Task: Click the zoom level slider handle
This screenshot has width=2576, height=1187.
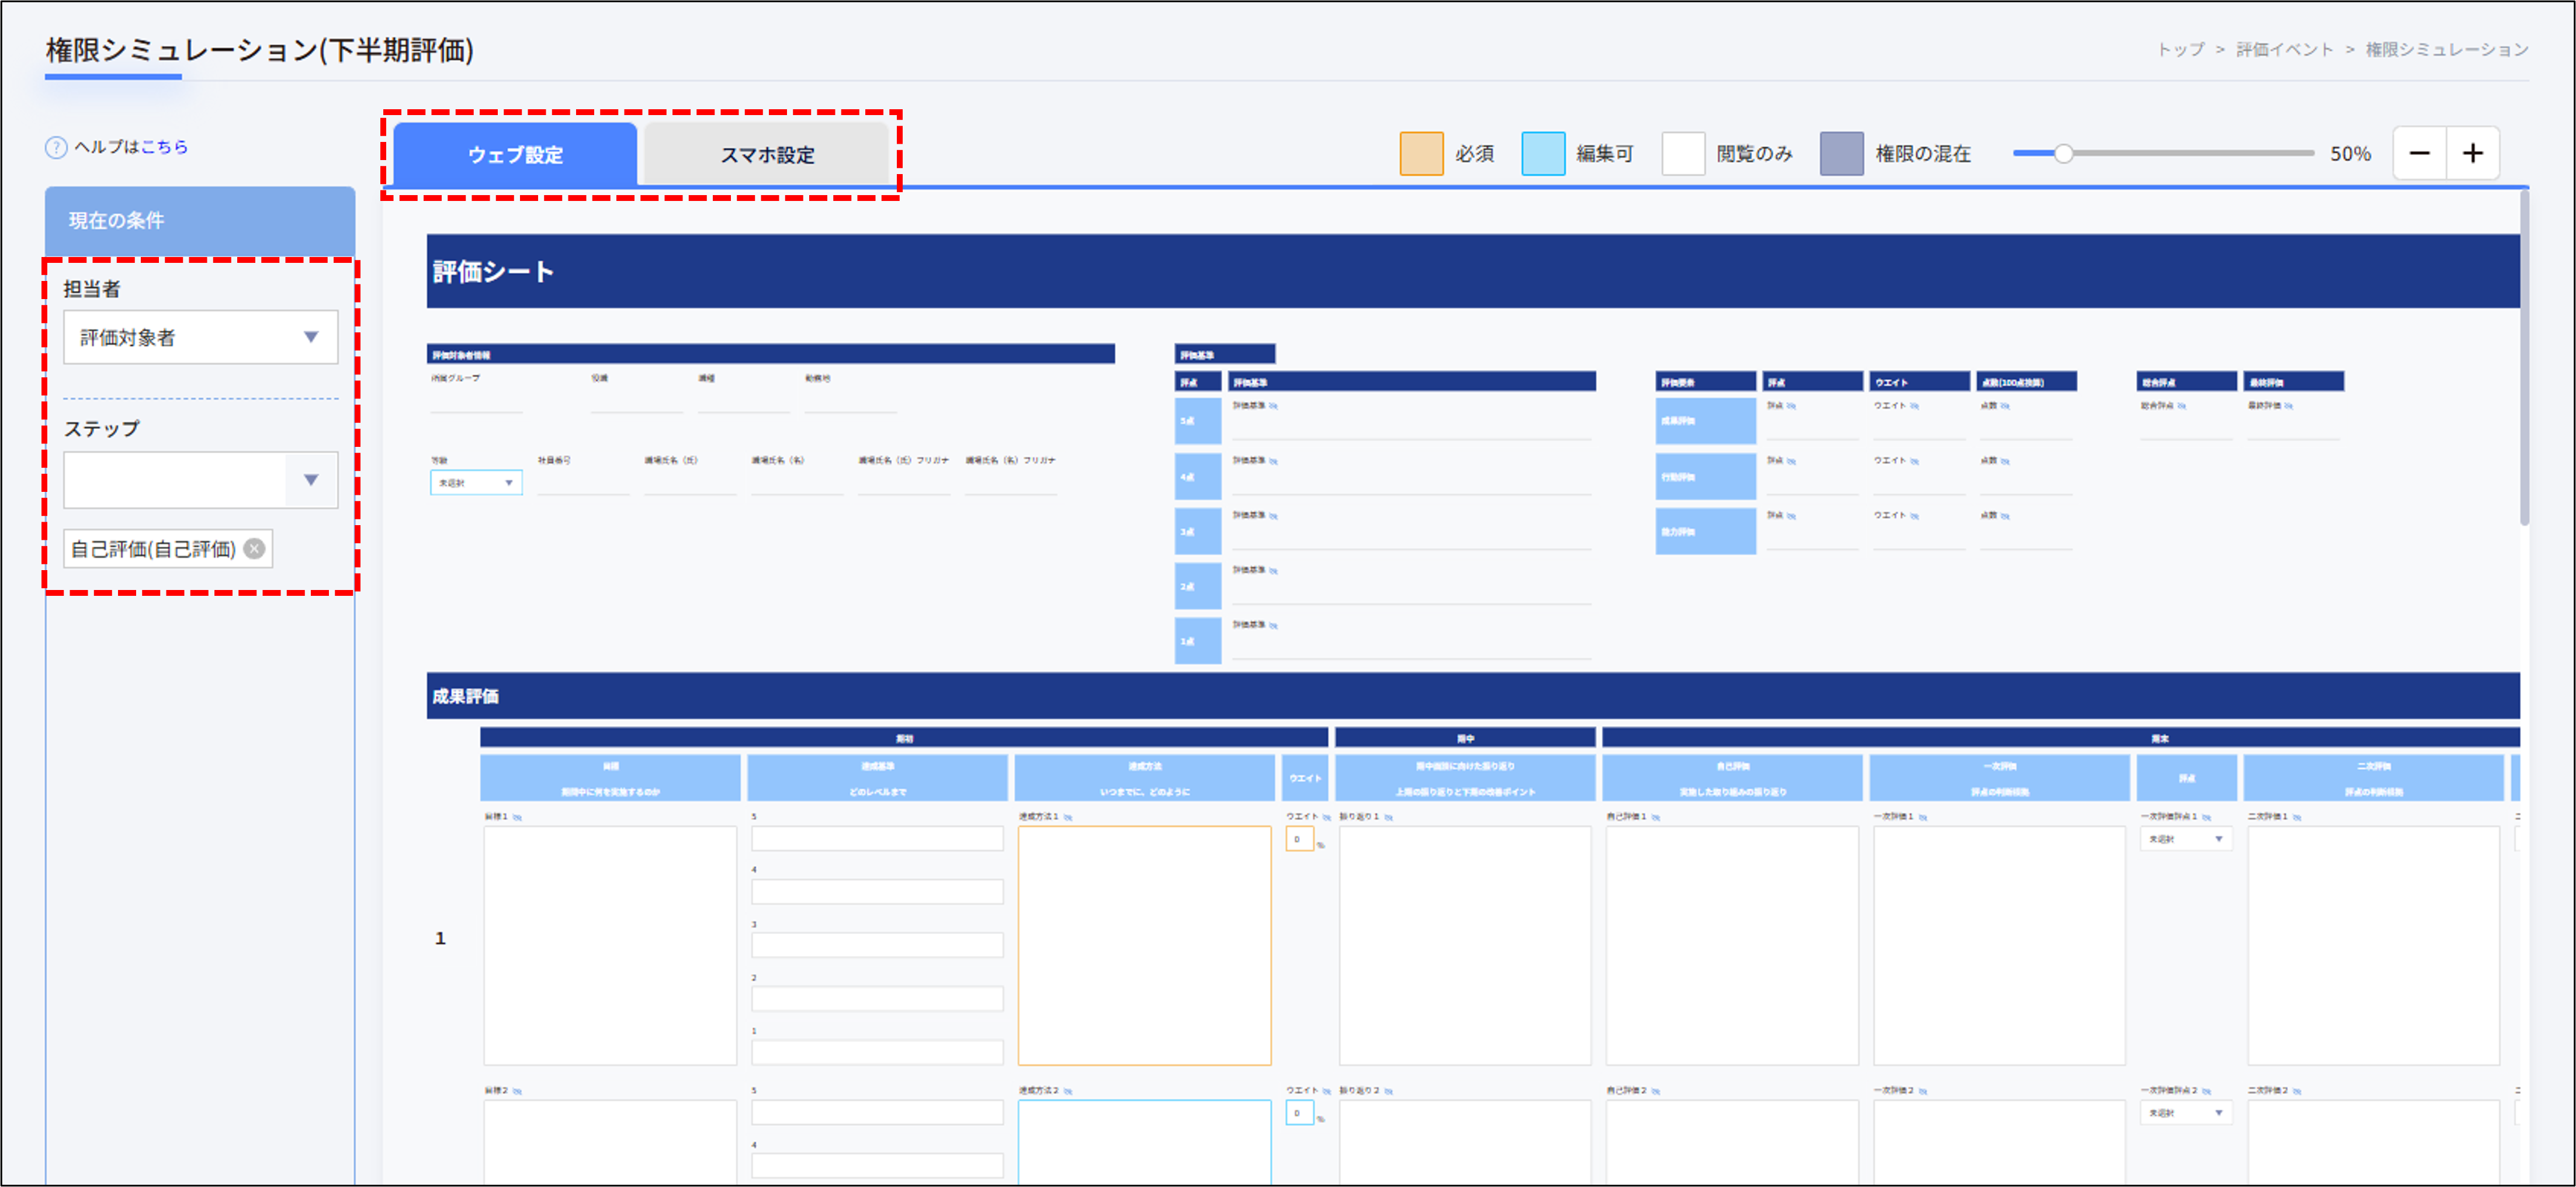Action: tap(2063, 153)
